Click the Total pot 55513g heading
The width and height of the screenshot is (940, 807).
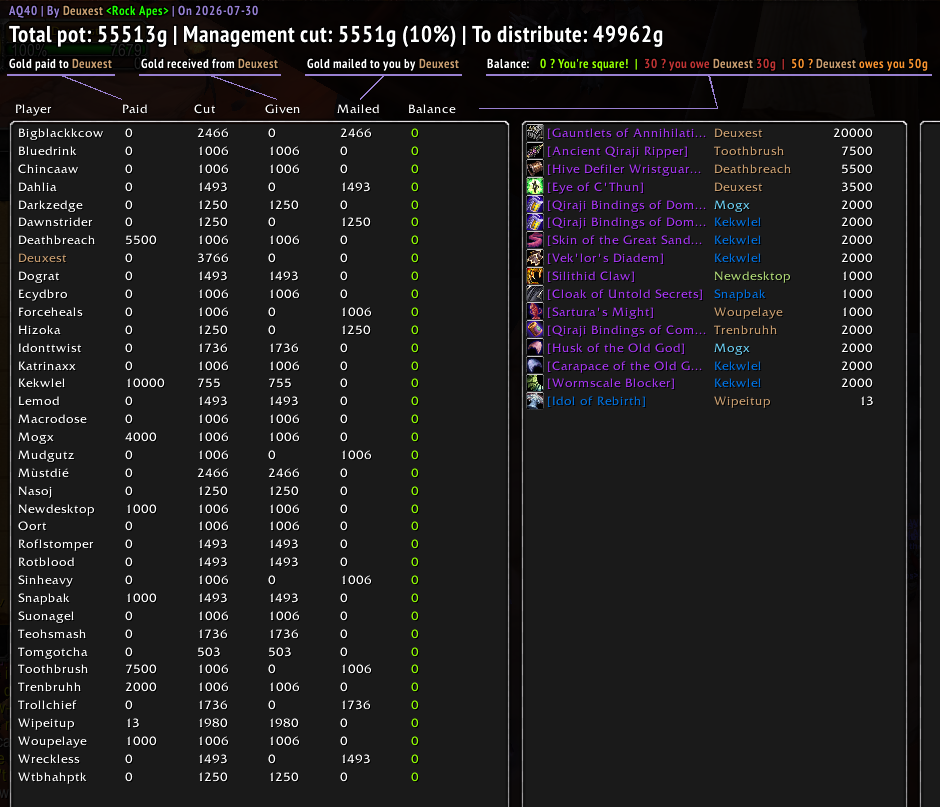tap(88, 35)
